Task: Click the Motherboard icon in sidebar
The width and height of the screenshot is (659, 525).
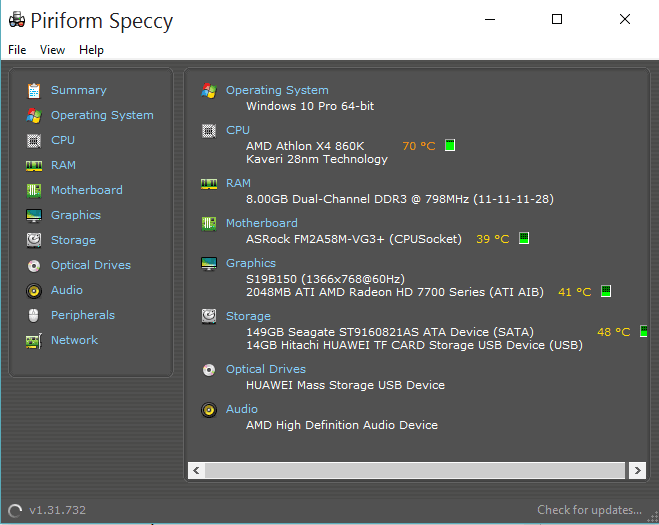Action: pos(34,190)
